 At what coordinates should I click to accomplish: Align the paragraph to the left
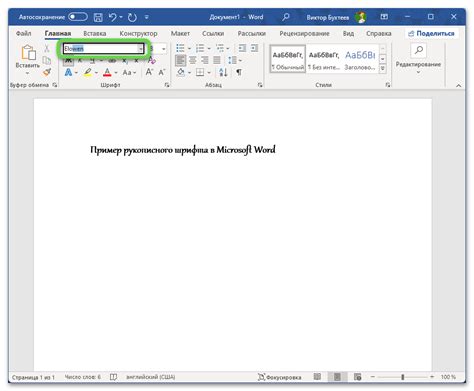[x=181, y=60]
